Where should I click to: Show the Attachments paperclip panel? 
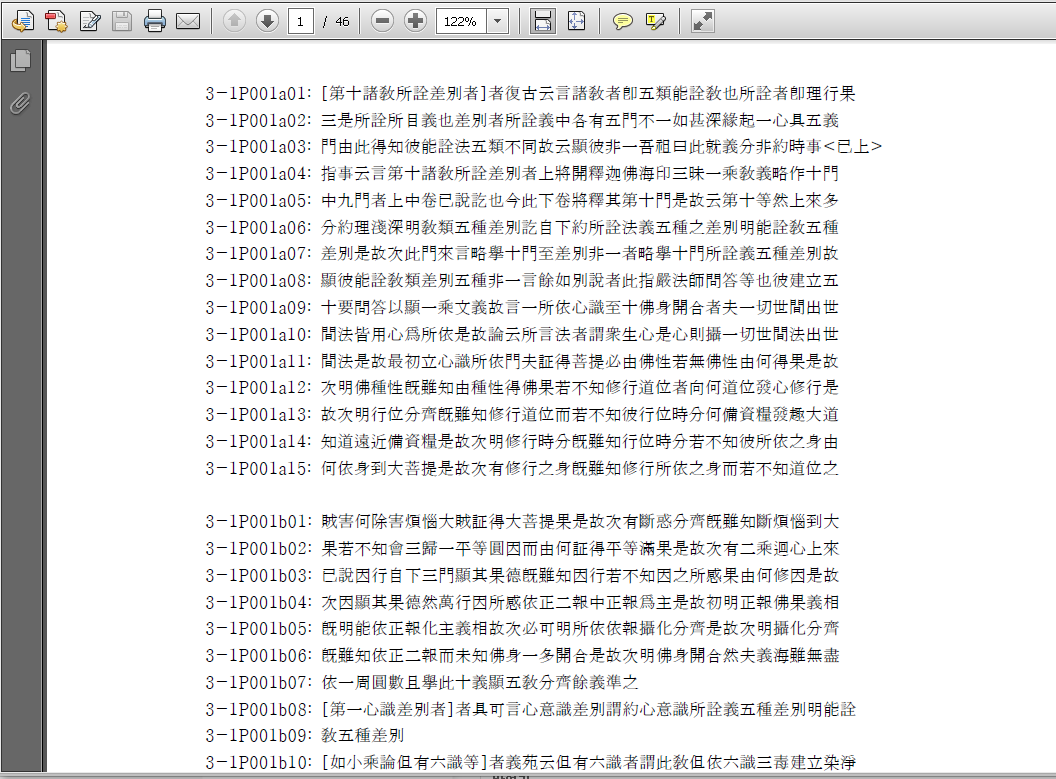(20, 103)
